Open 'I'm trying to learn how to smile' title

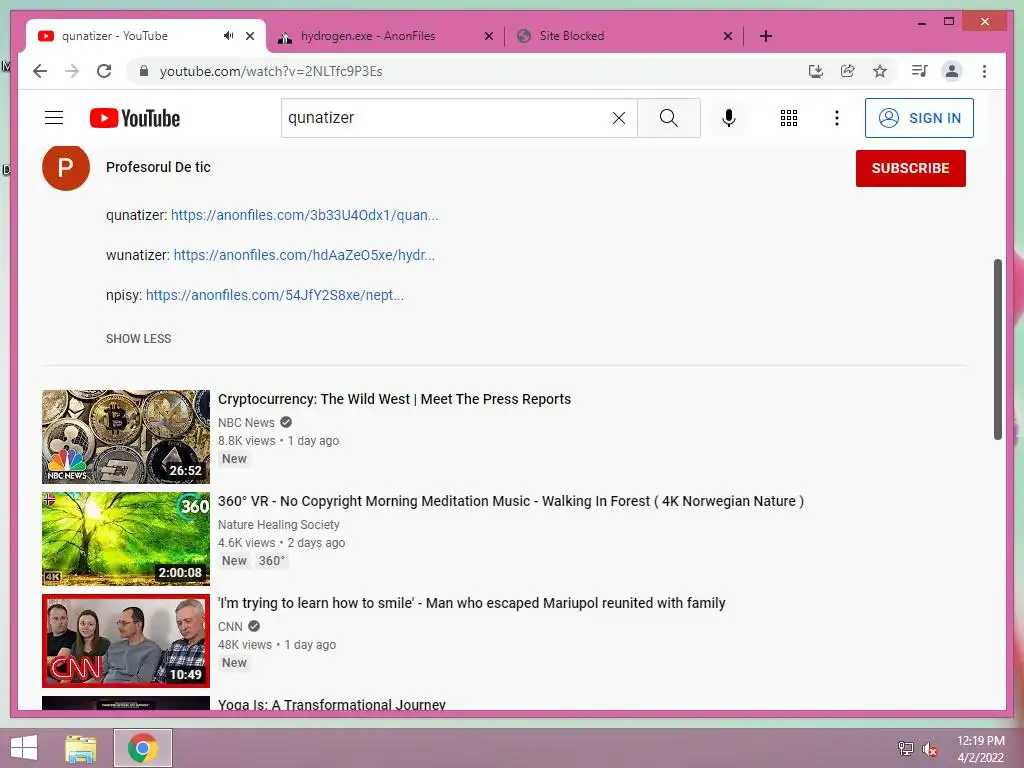click(472, 603)
